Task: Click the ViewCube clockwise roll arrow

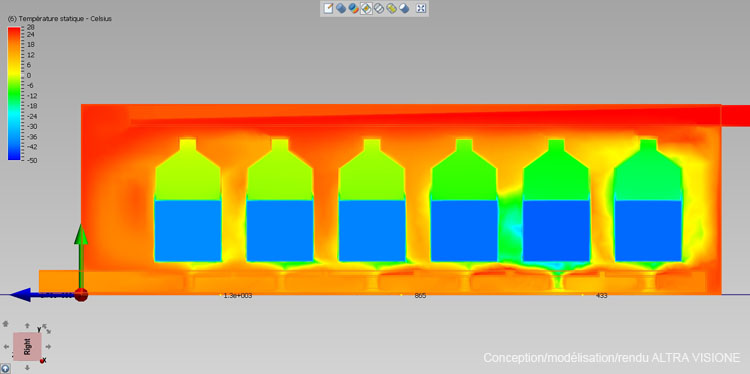Action: [x=49, y=331]
